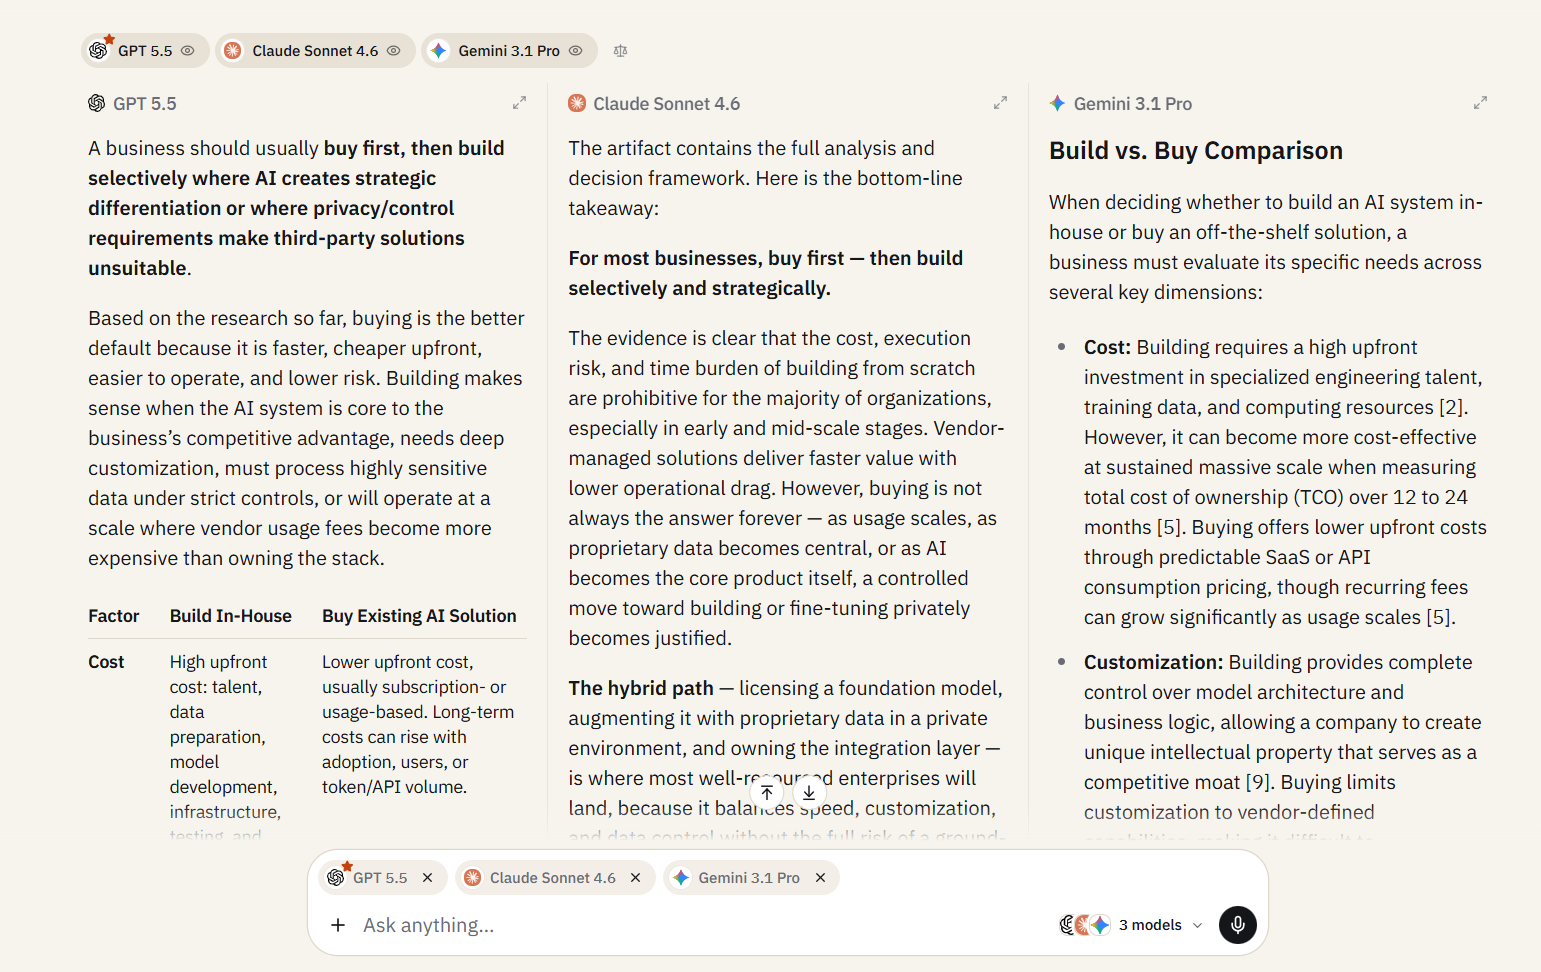Screen dimensions: 1541x972
Task: Expand the GPT 5.5 response panel
Action: pos(519,103)
